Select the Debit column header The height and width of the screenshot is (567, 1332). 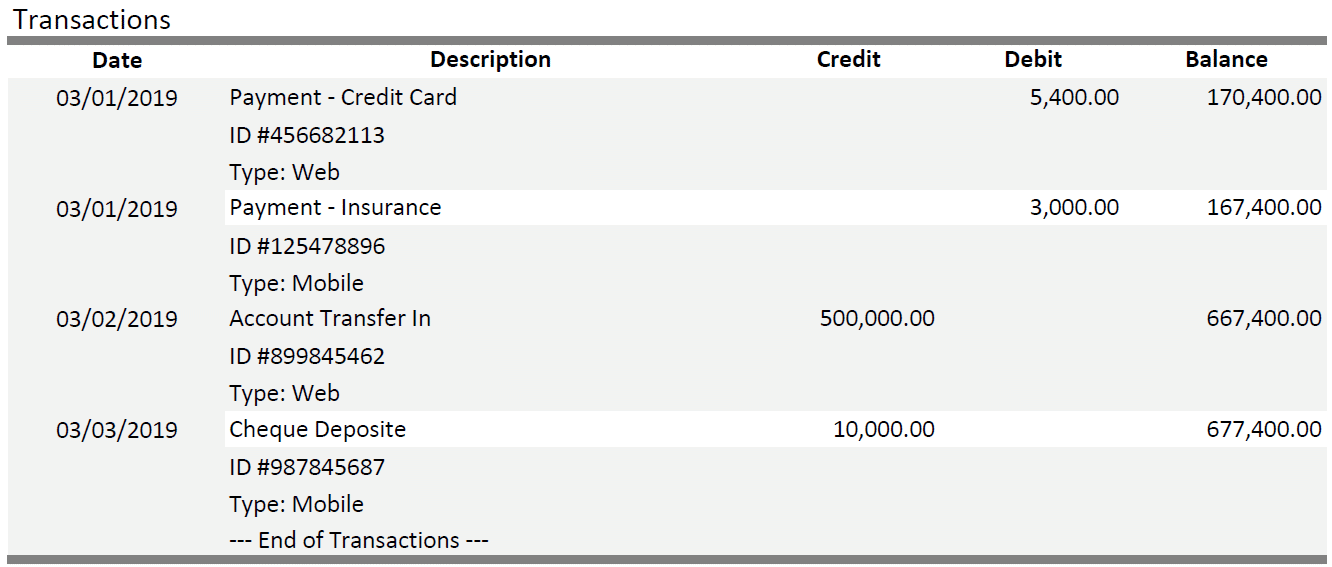point(1033,60)
